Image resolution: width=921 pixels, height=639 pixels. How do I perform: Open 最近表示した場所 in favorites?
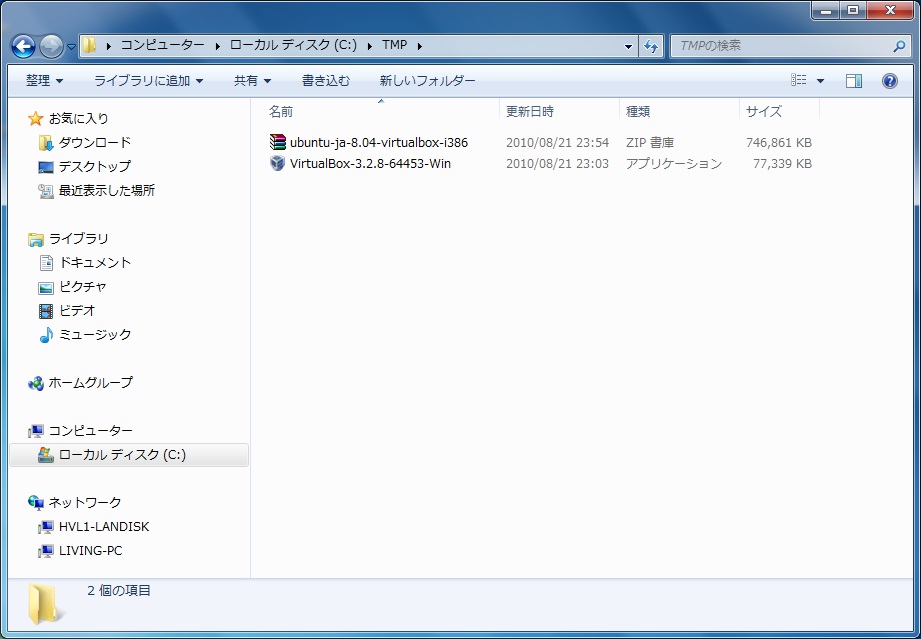(107, 191)
